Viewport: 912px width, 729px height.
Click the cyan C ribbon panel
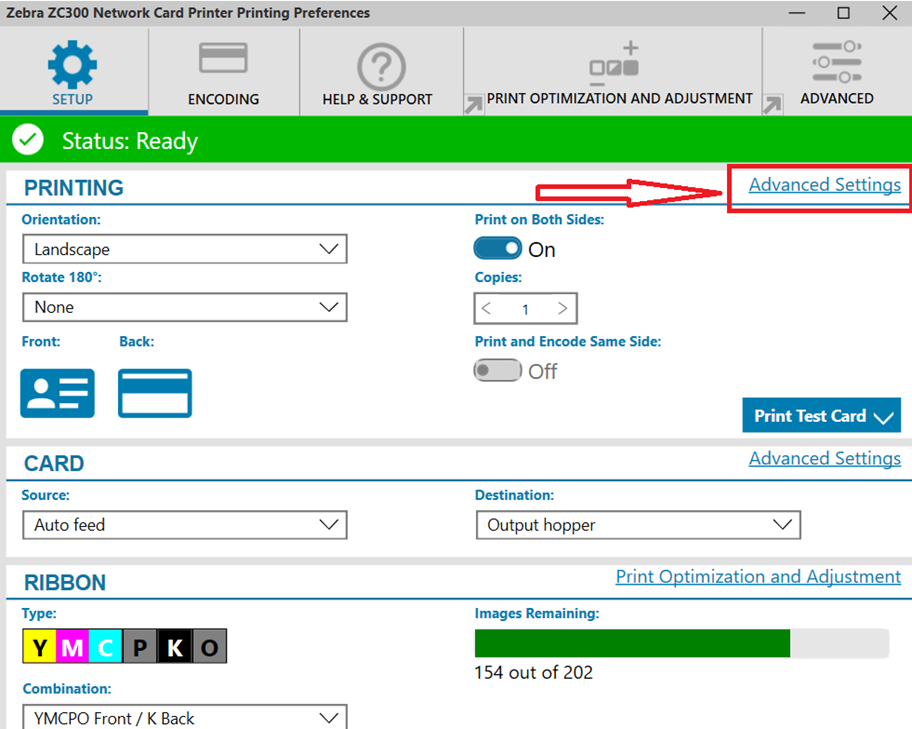[x=106, y=646]
